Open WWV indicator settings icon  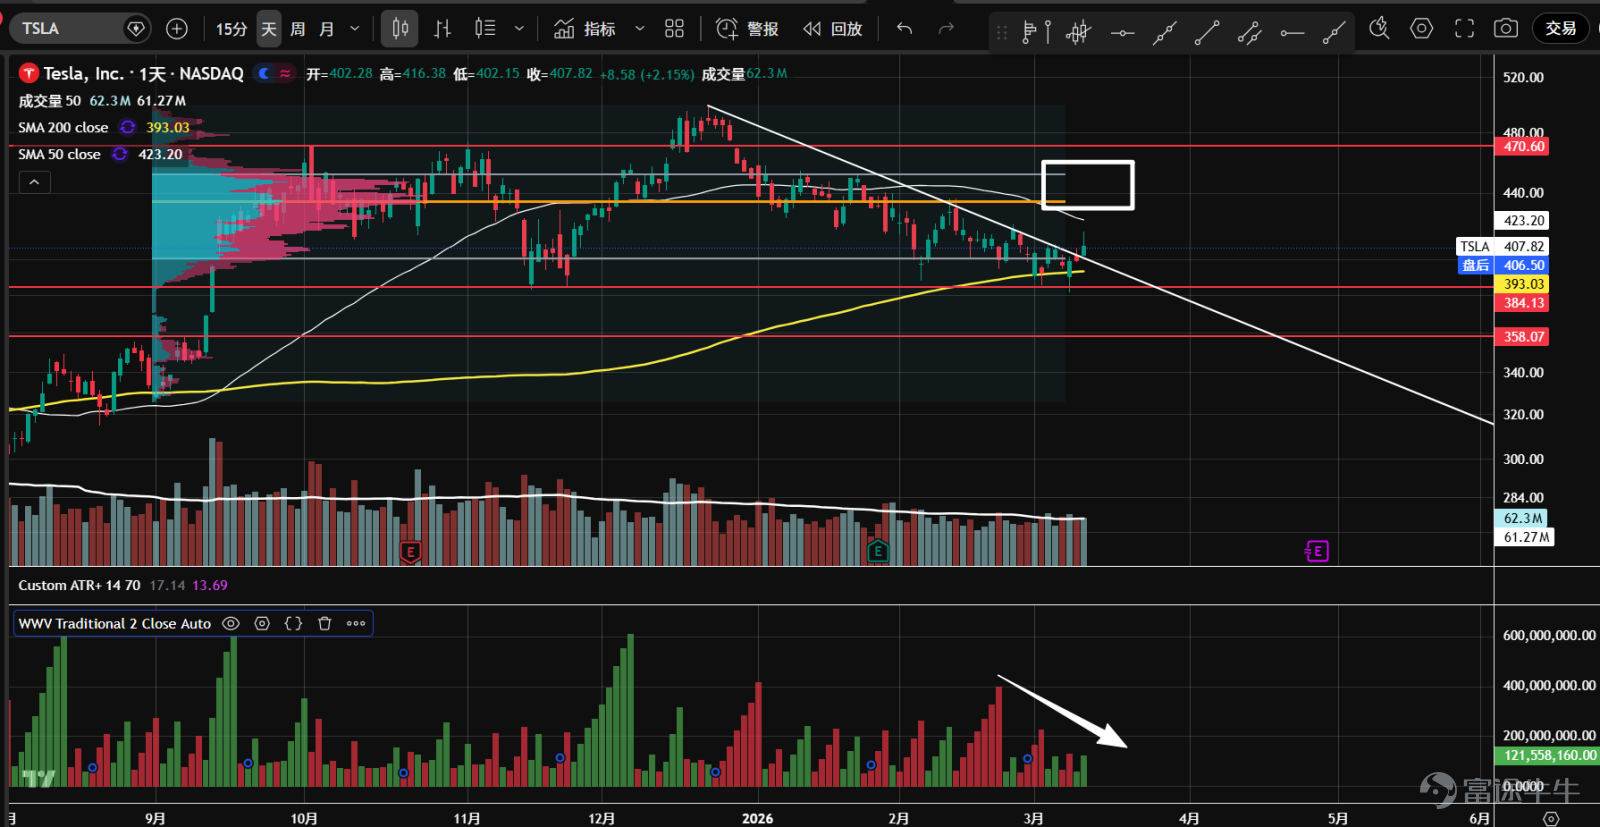[x=262, y=623]
